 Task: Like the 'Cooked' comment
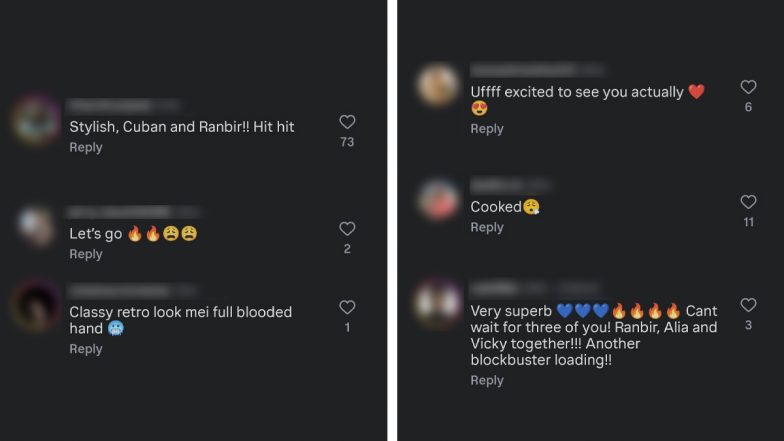pos(748,202)
